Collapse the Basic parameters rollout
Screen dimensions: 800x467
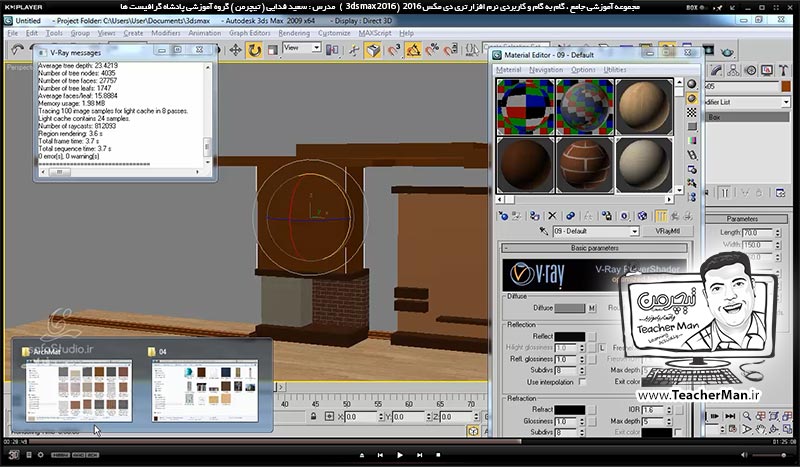tap(595, 248)
